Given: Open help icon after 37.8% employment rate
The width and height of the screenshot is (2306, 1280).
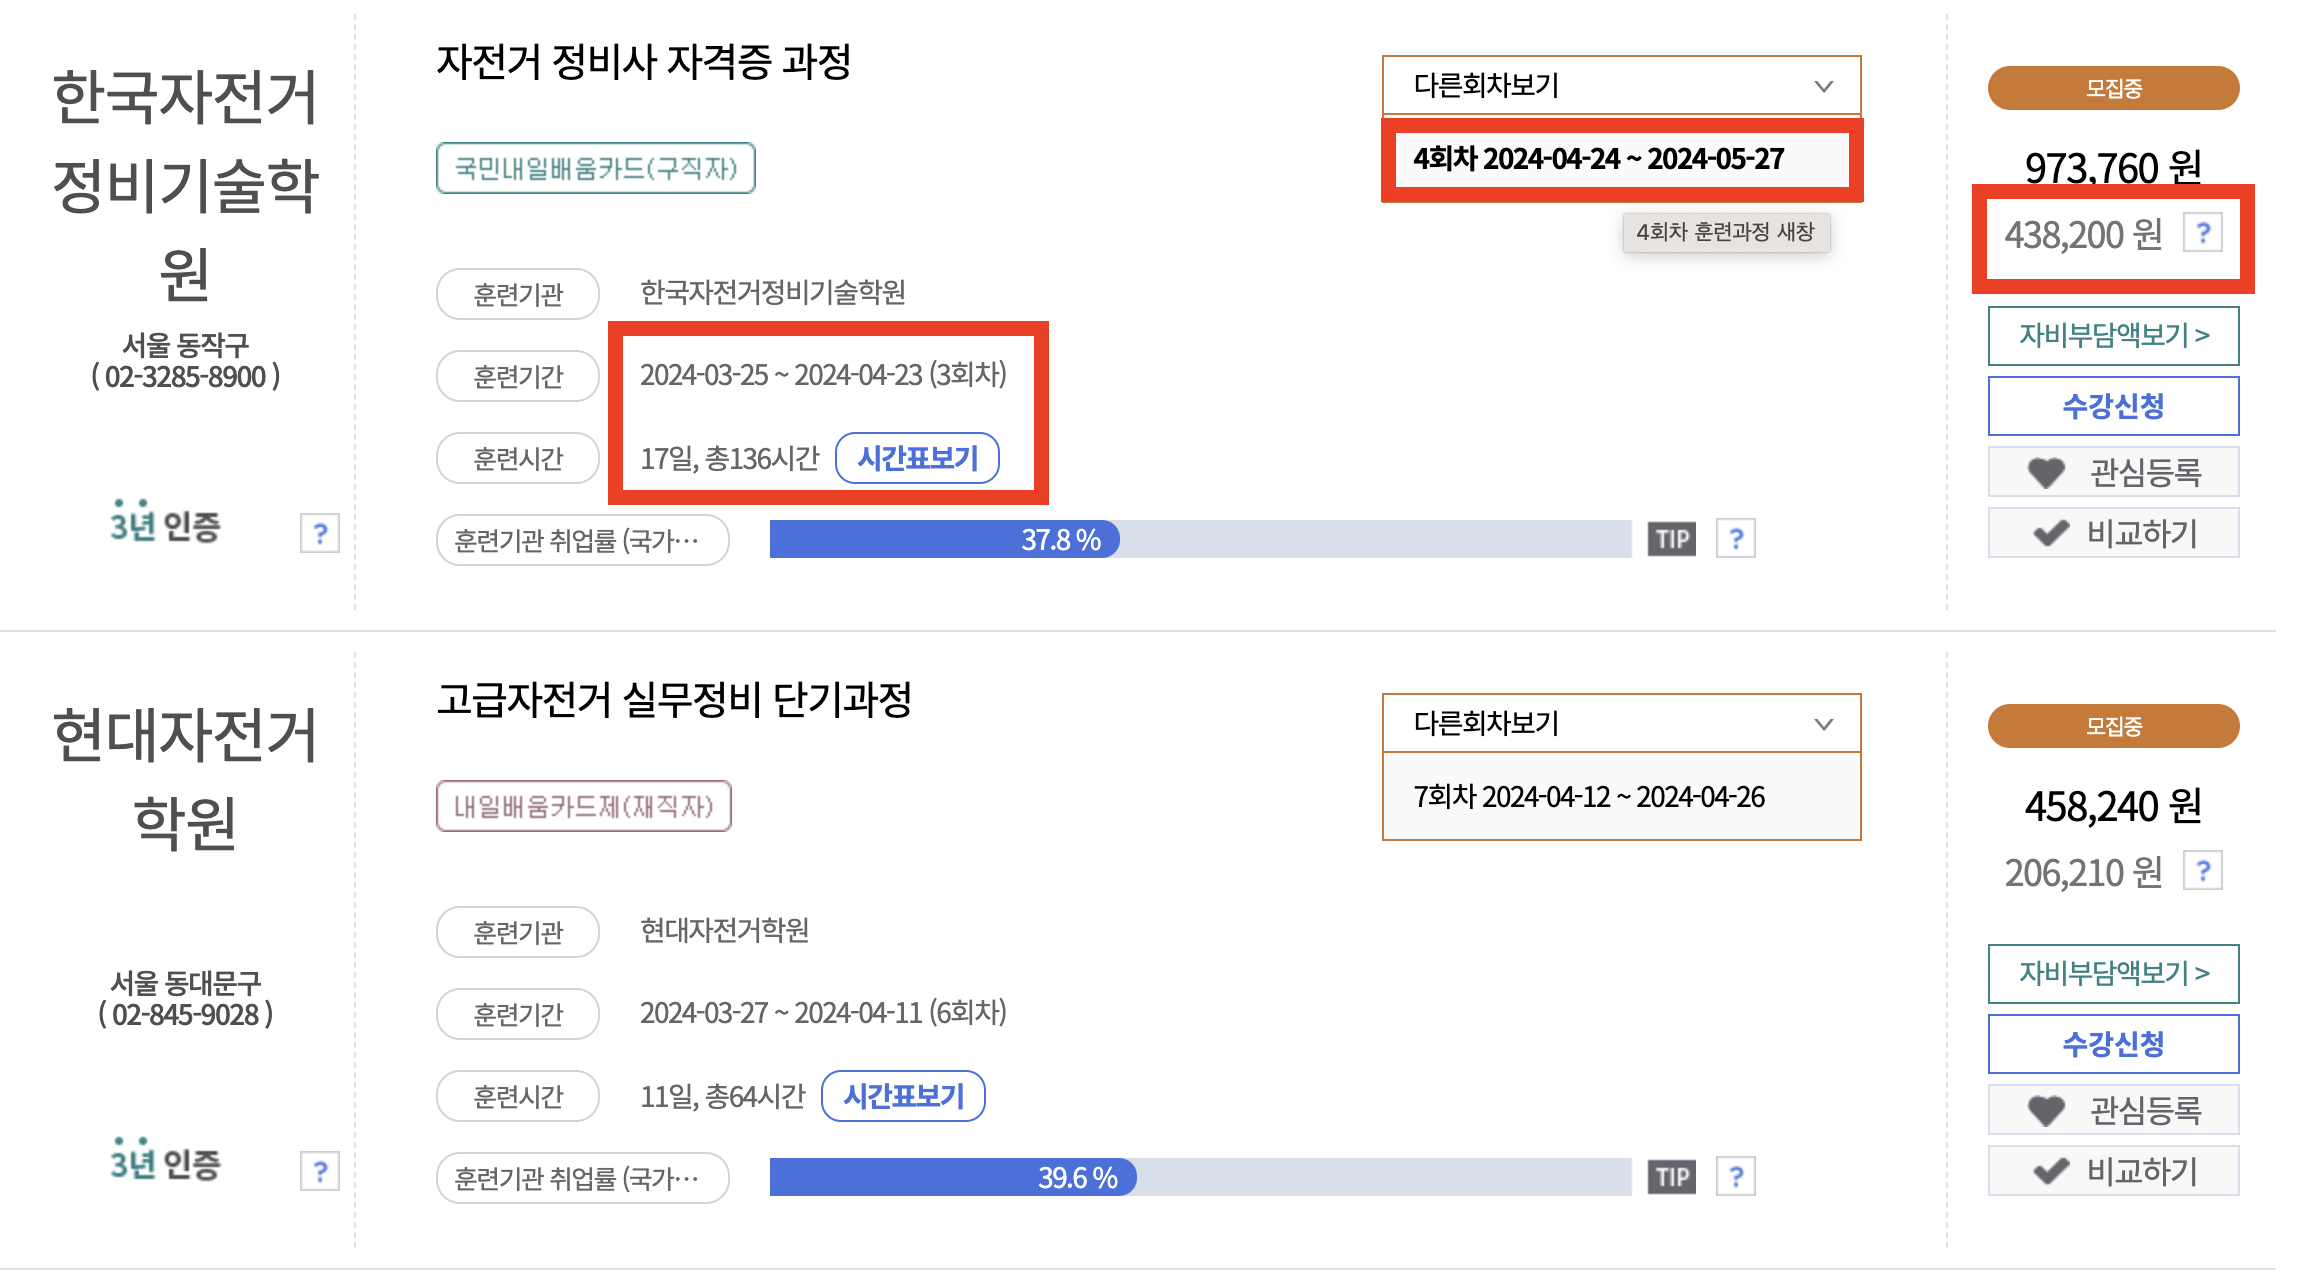Looking at the screenshot, I should pos(1736,539).
